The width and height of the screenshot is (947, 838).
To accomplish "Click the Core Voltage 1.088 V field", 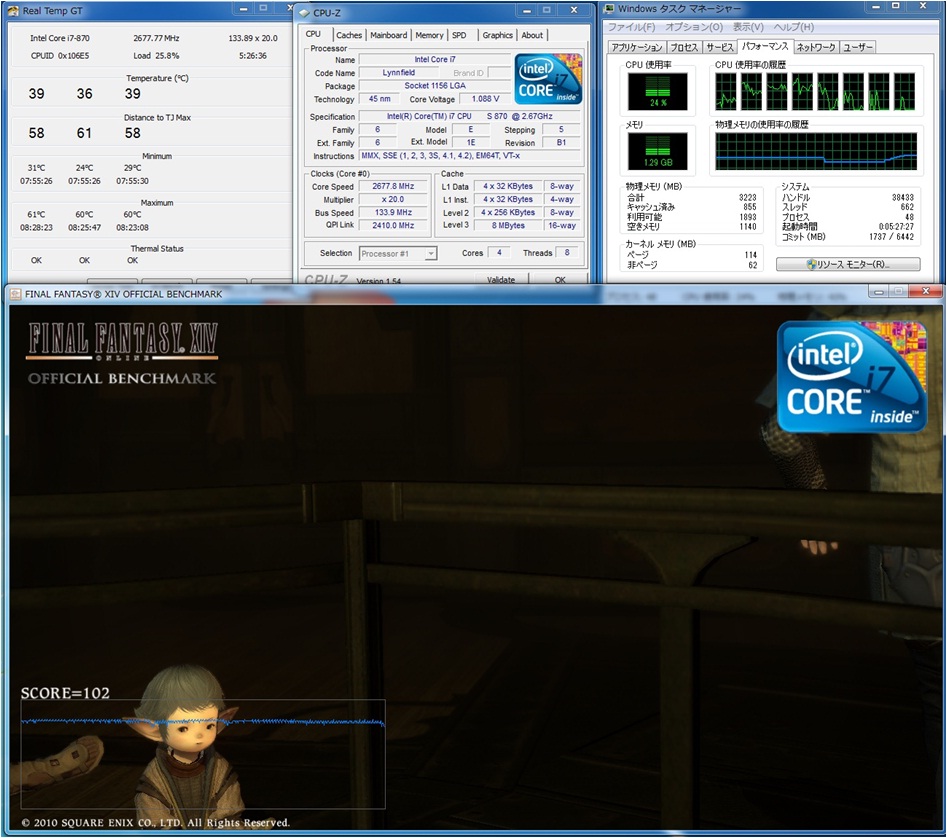I will pyautogui.click(x=486, y=99).
